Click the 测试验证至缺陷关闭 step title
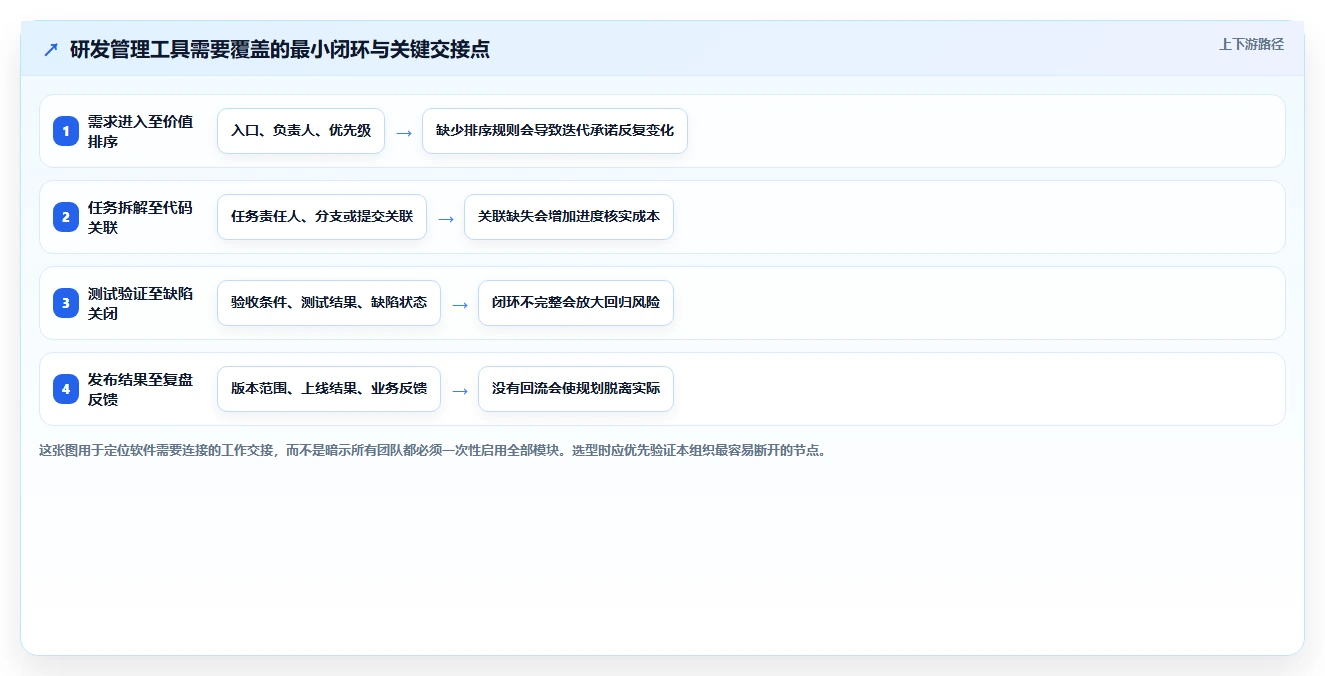The height and width of the screenshot is (676, 1325). pyautogui.click(x=141, y=303)
